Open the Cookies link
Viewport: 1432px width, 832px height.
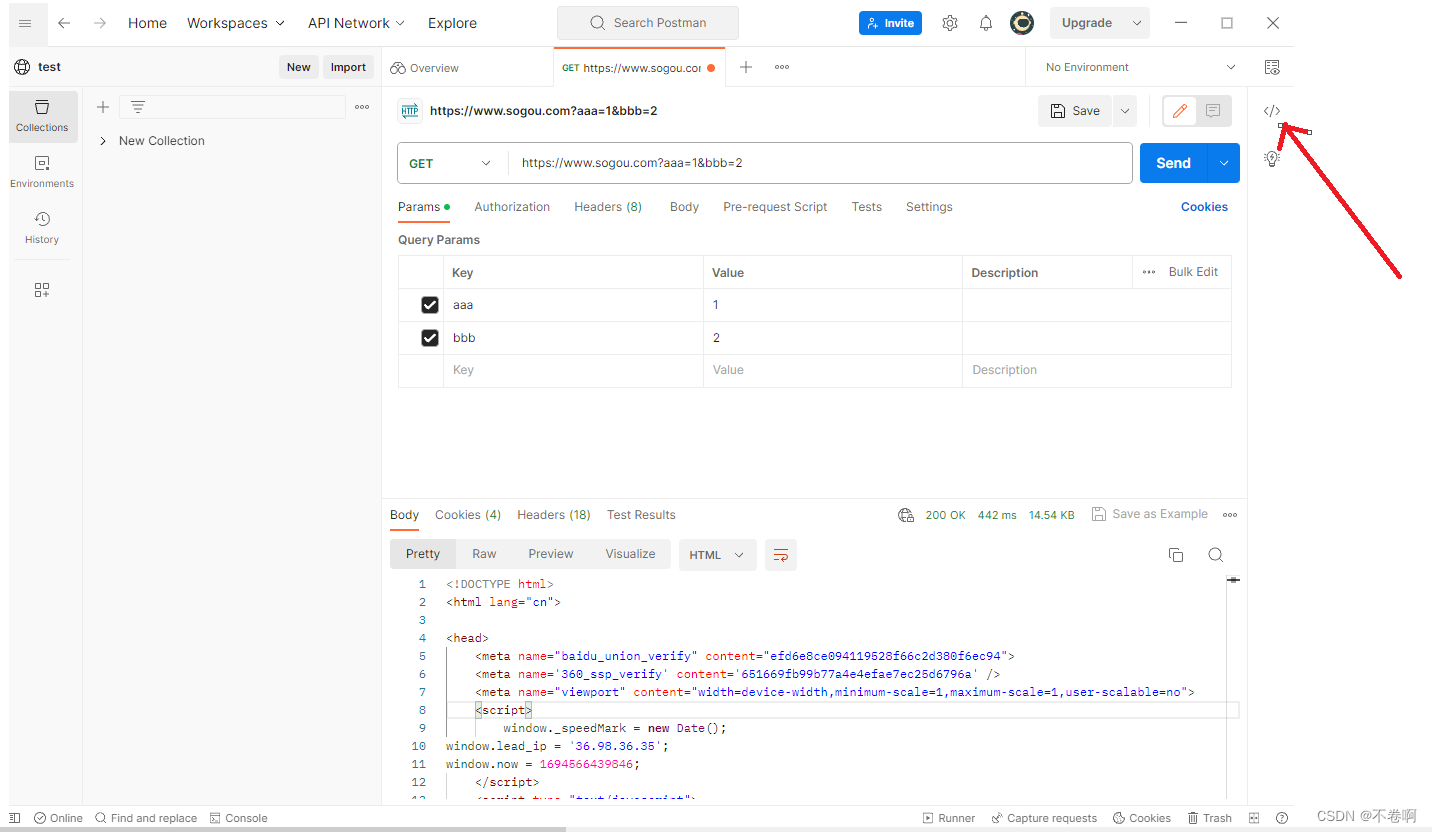pyautogui.click(x=1204, y=207)
